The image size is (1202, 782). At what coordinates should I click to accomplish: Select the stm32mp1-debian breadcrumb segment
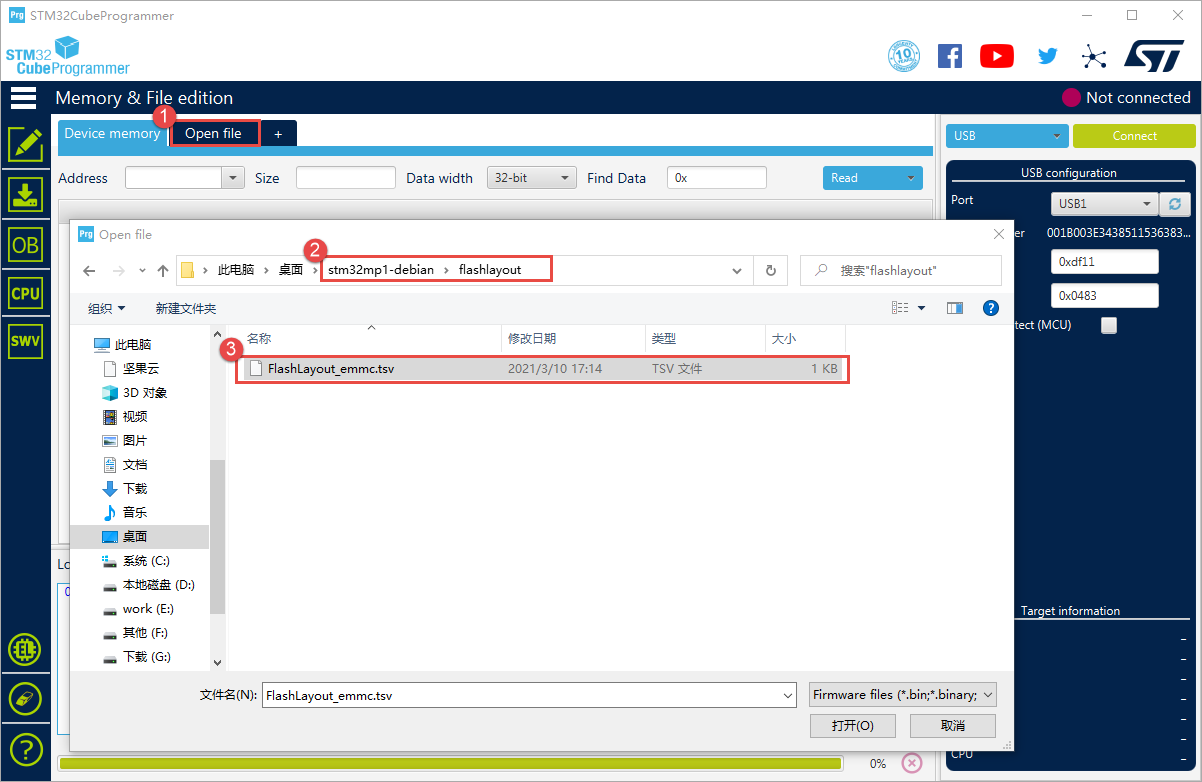click(x=381, y=270)
